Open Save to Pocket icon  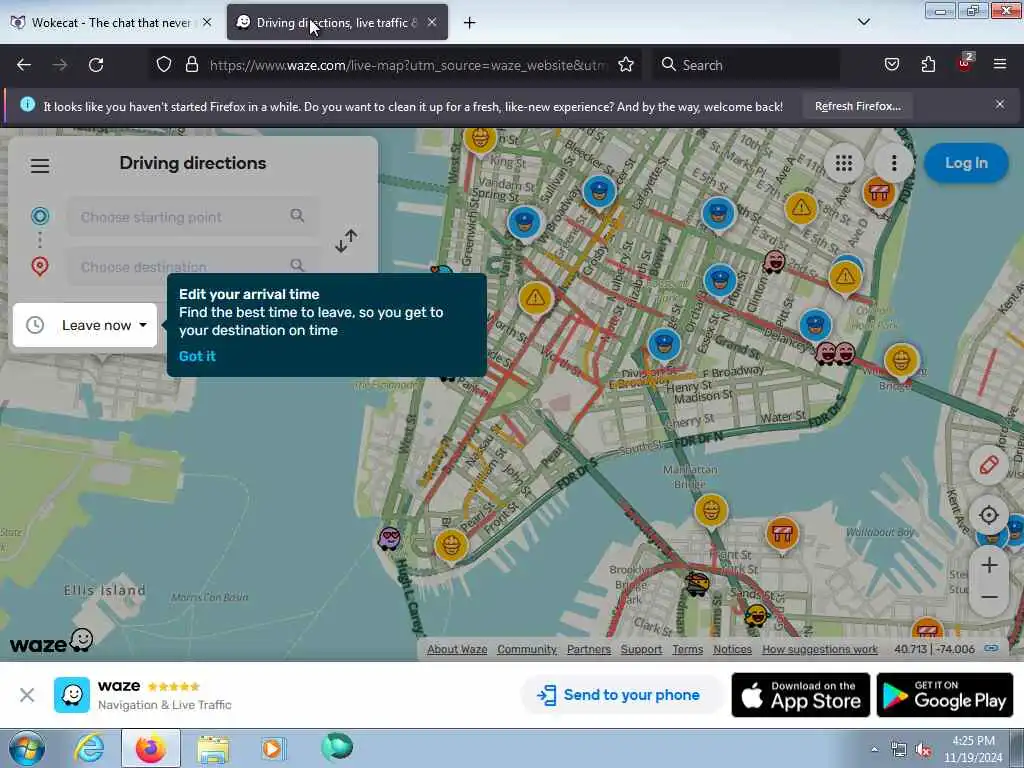pos(891,65)
